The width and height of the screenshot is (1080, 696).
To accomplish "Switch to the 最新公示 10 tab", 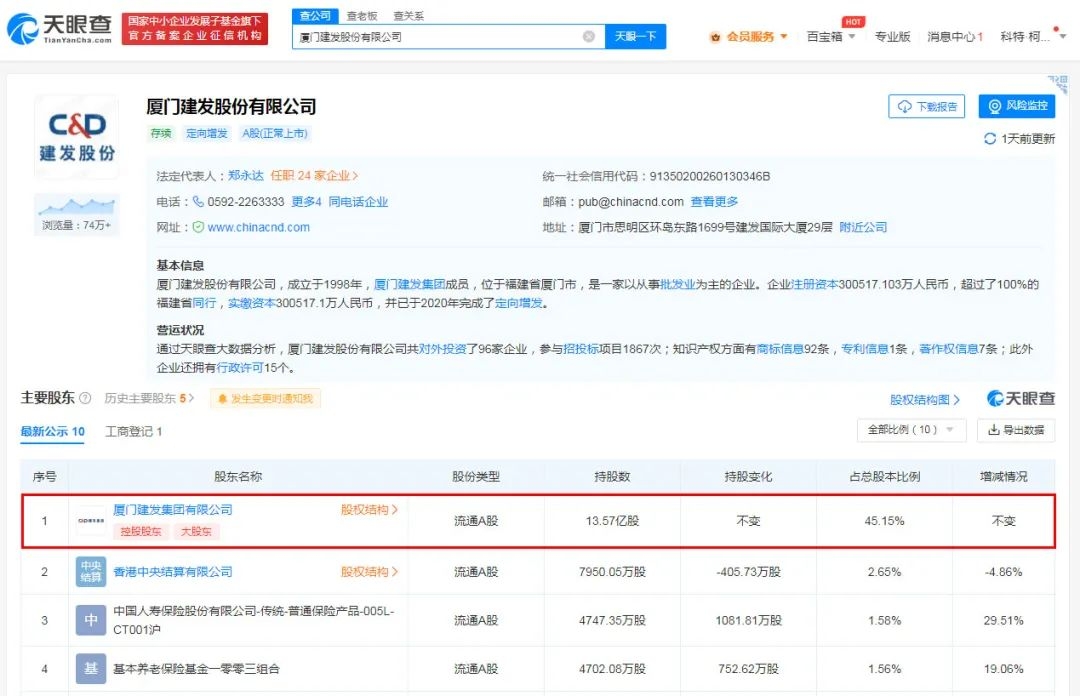I will (52, 431).
